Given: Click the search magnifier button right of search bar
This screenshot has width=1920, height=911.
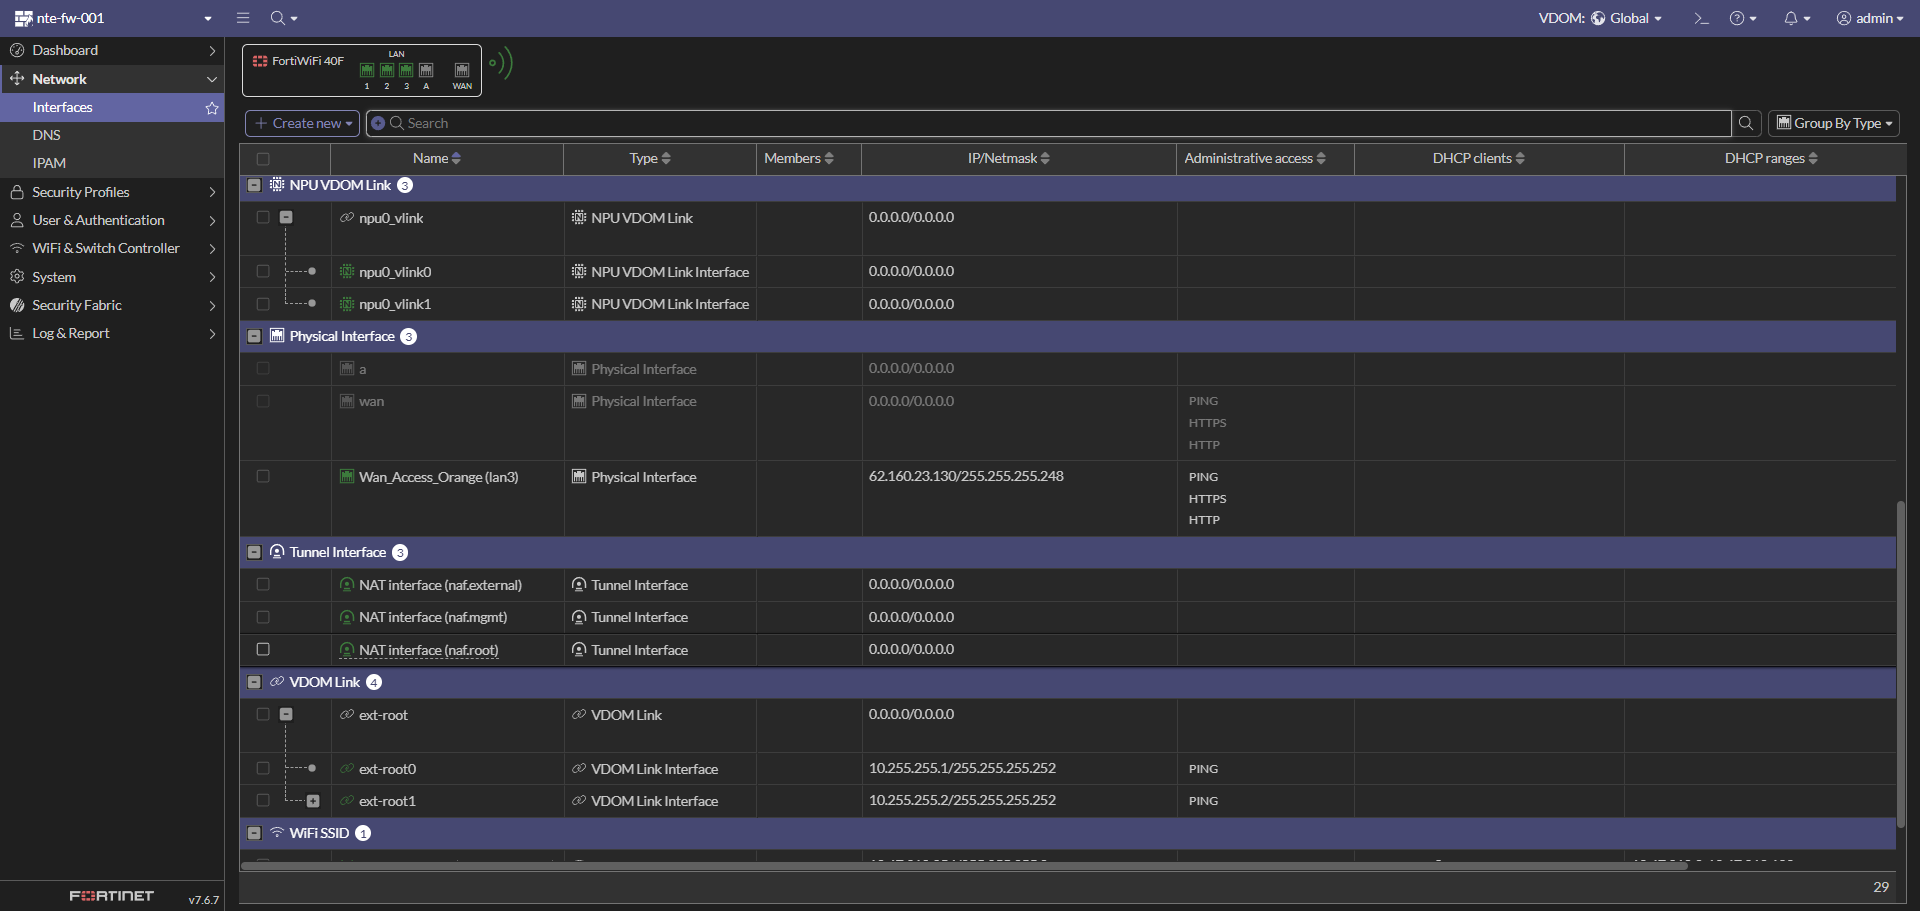Looking at the screenshot, I should [1746, 123].
